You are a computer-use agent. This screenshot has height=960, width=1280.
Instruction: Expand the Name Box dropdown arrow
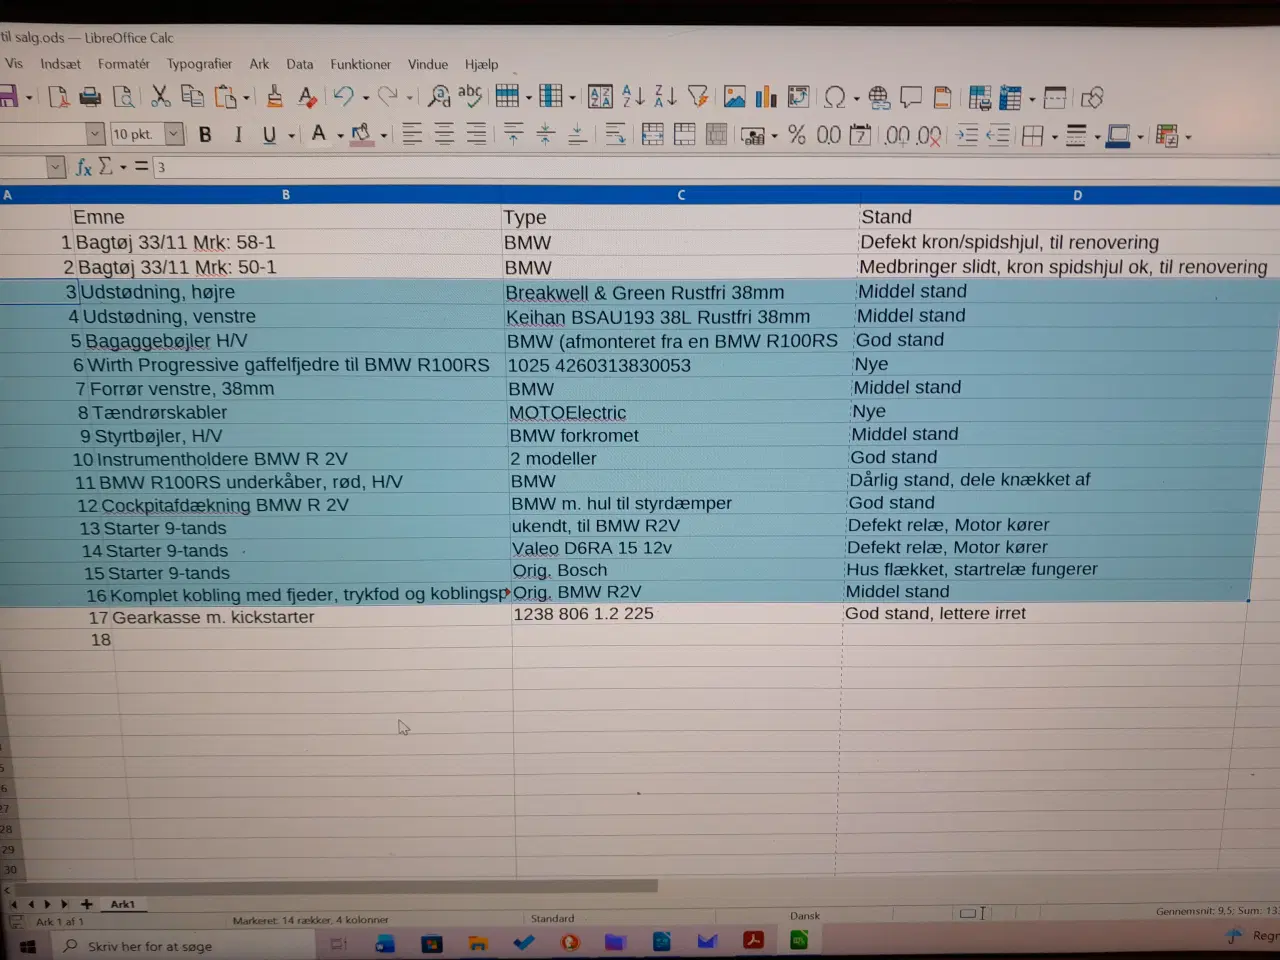[56, 167]
